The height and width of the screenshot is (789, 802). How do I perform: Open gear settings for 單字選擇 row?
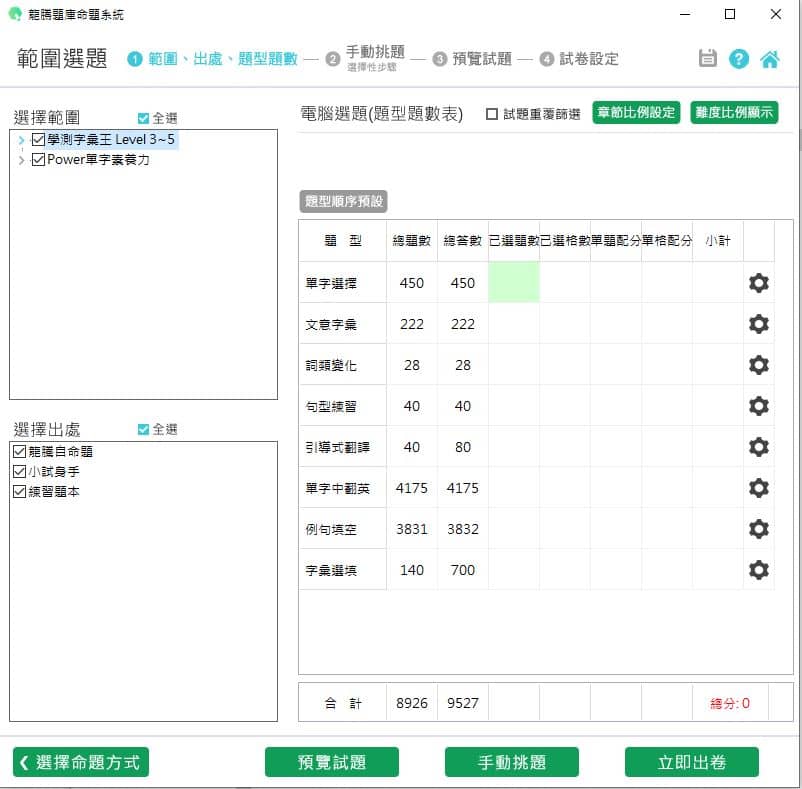(759, 283)
